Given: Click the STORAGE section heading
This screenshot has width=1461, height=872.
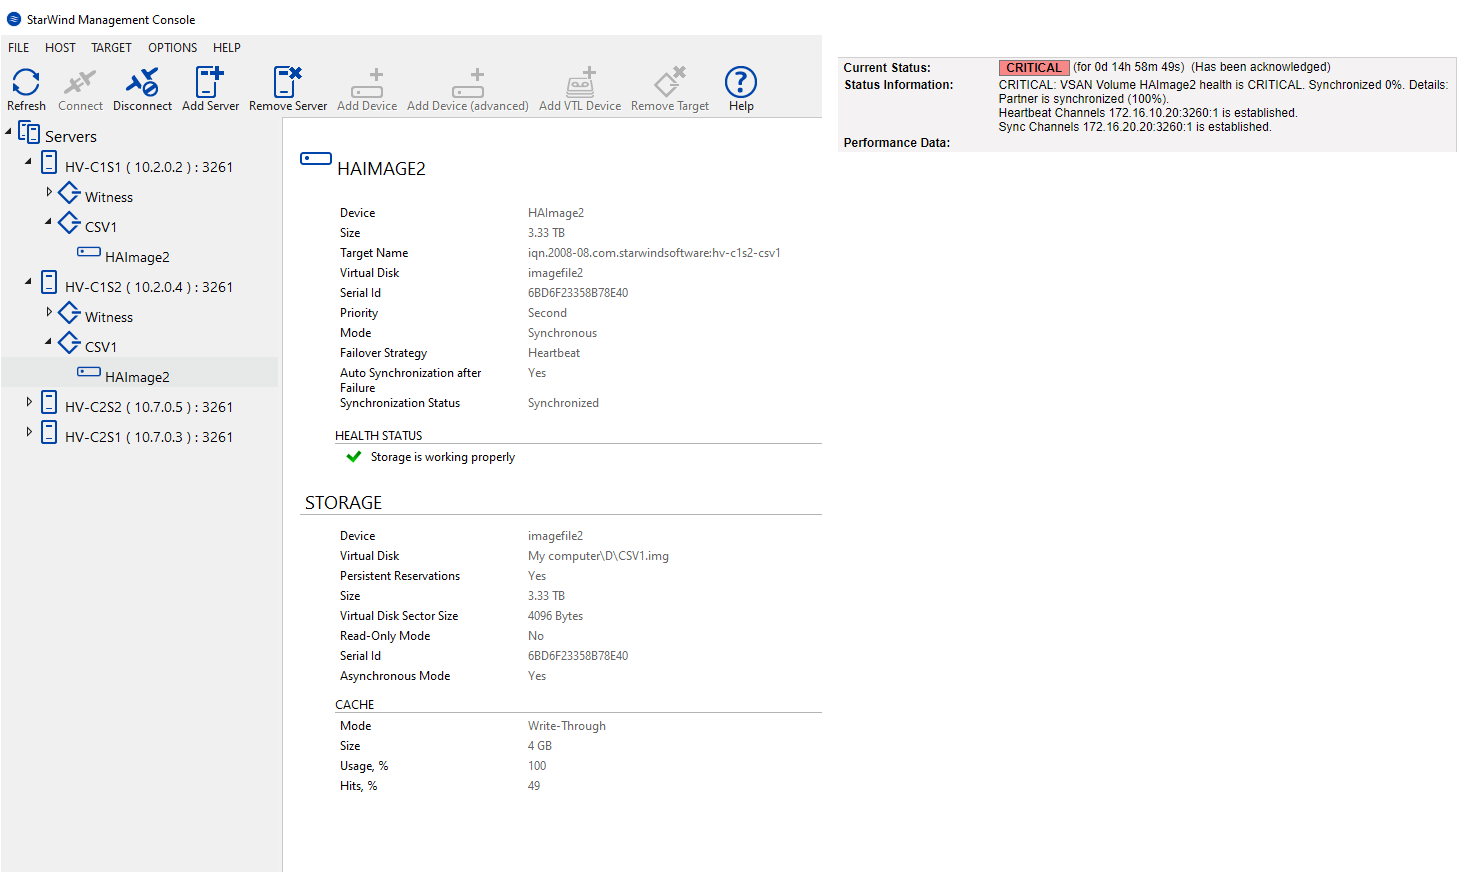Looking at the screenshot, I should (343, 503).
